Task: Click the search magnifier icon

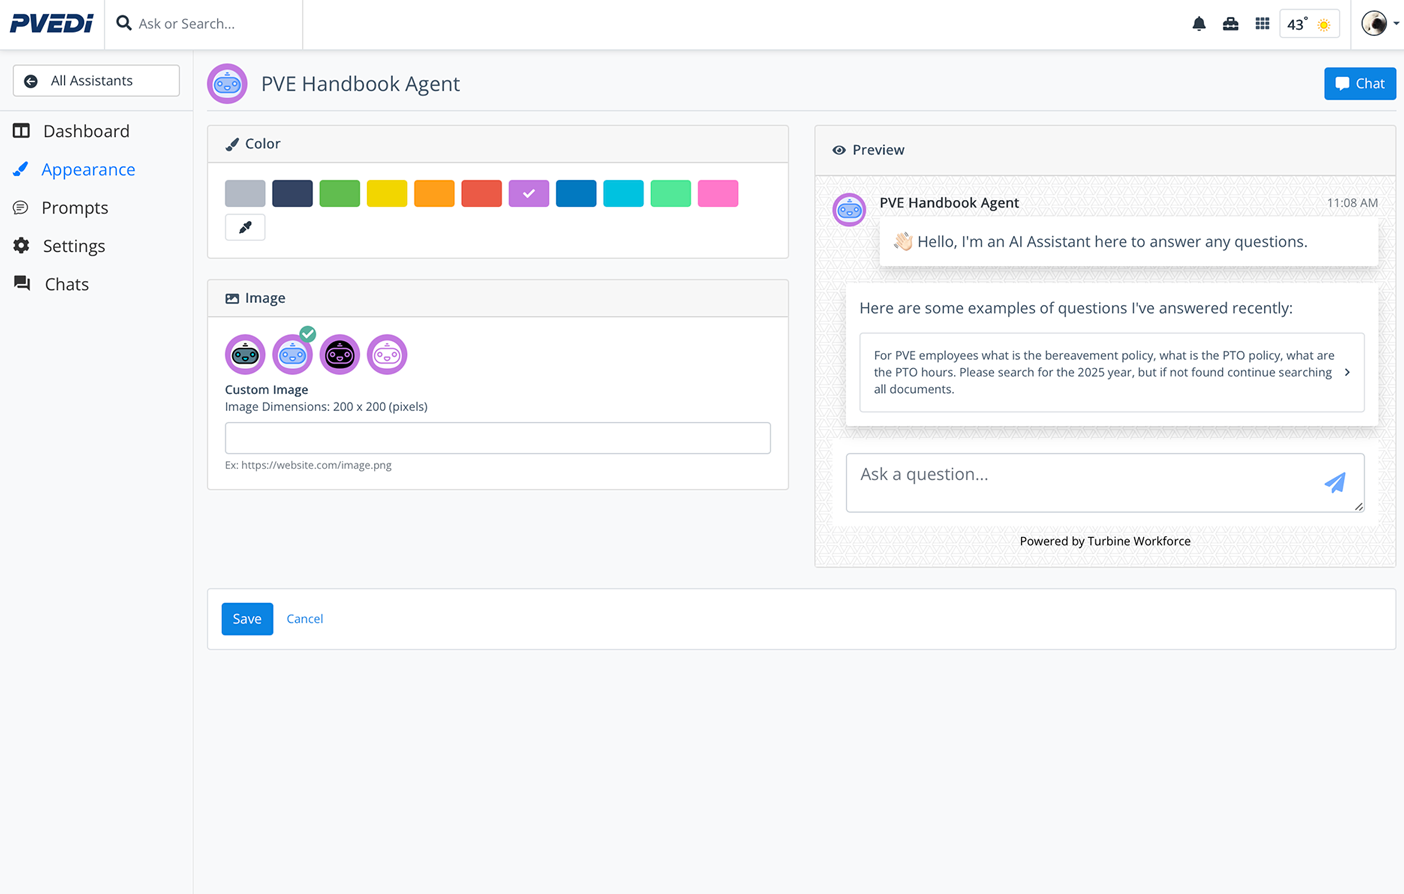Action: coord(122,22)
